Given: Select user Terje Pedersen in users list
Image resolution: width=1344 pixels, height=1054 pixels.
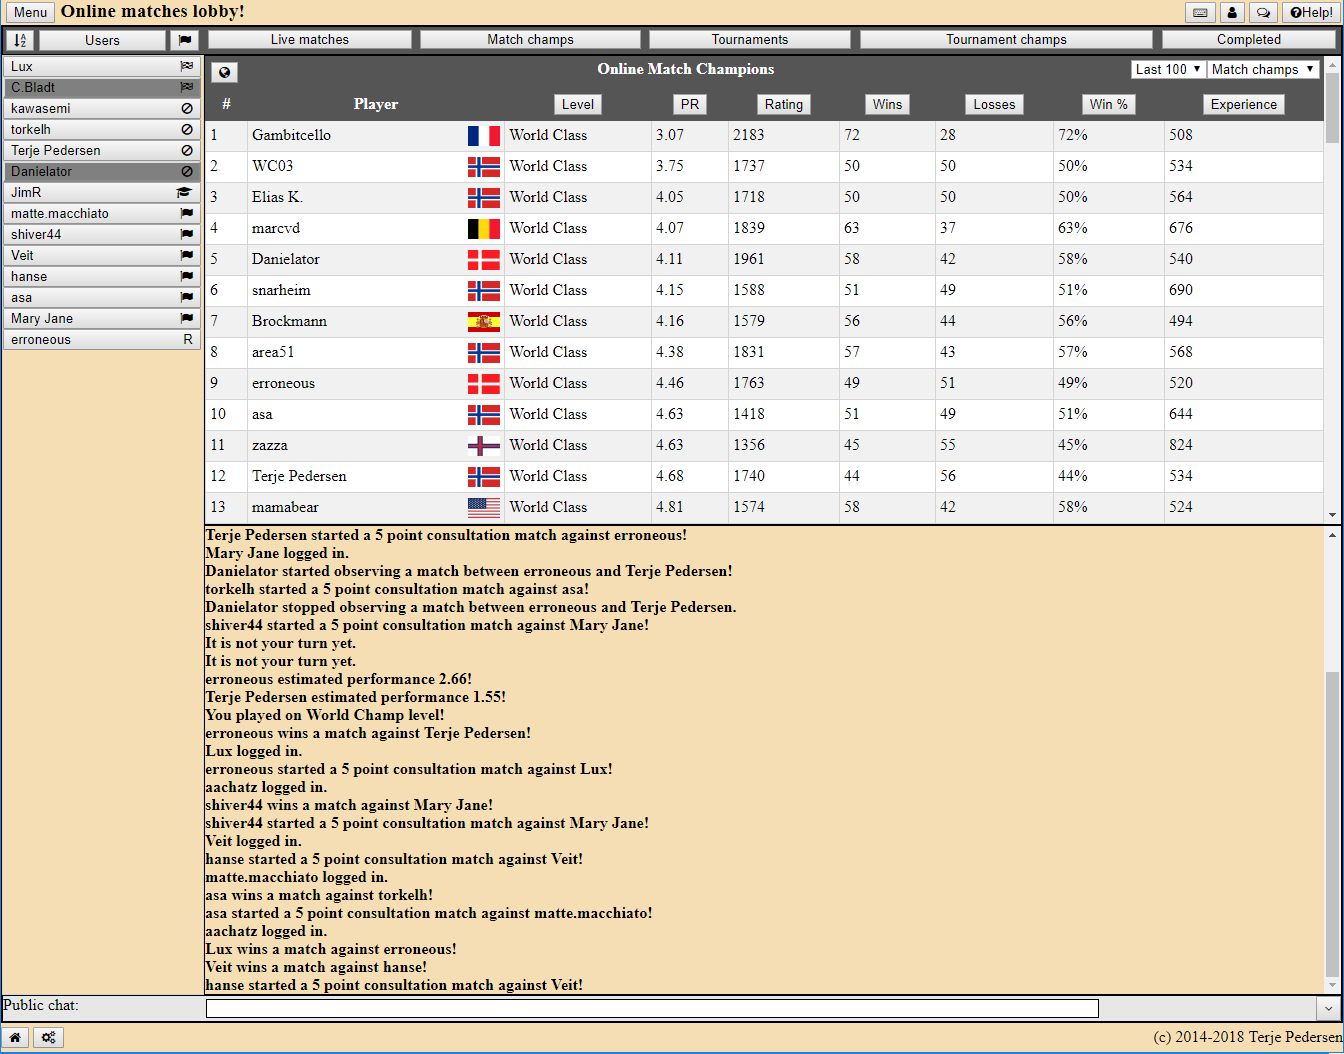Looking at the screenshot, I should click(102, 150).
